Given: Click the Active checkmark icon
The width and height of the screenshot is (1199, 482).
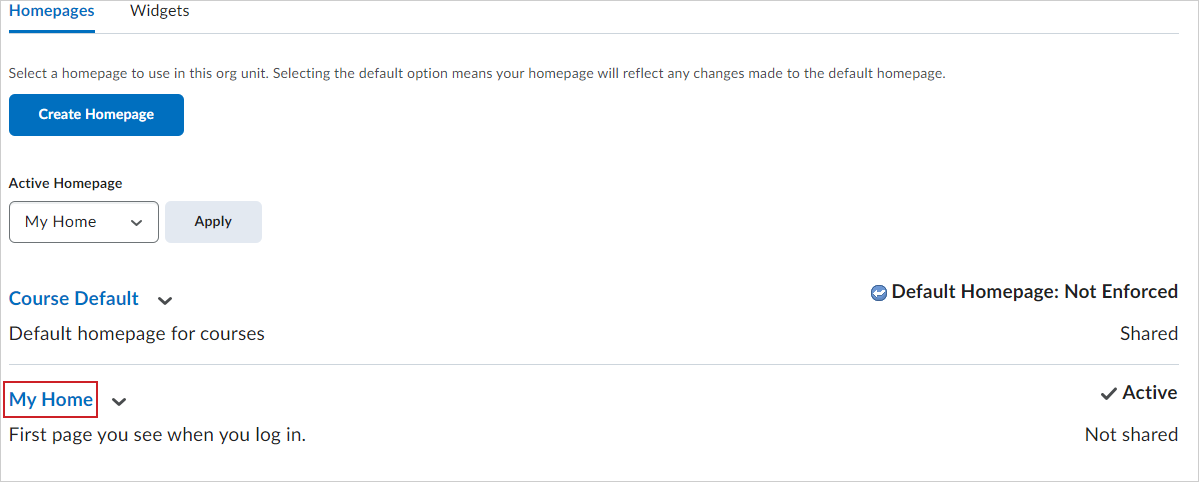Looking at the screenshot, I should point(1109,394).
